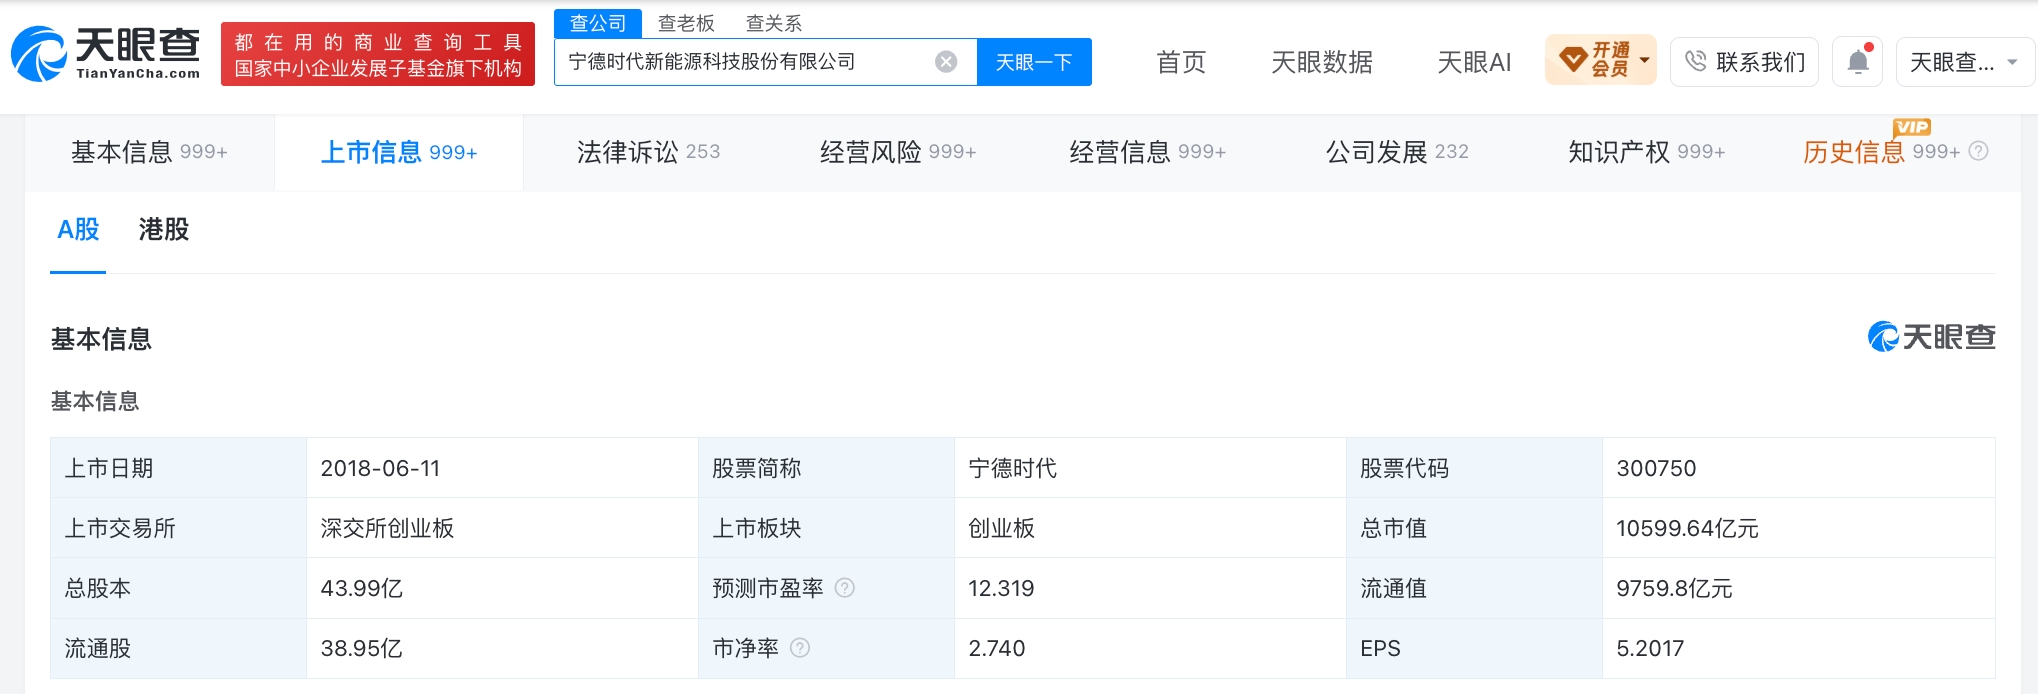Open the 知识产权 tab
Viewport: 2038px width, 694px height.
(x=1646, y=152)
